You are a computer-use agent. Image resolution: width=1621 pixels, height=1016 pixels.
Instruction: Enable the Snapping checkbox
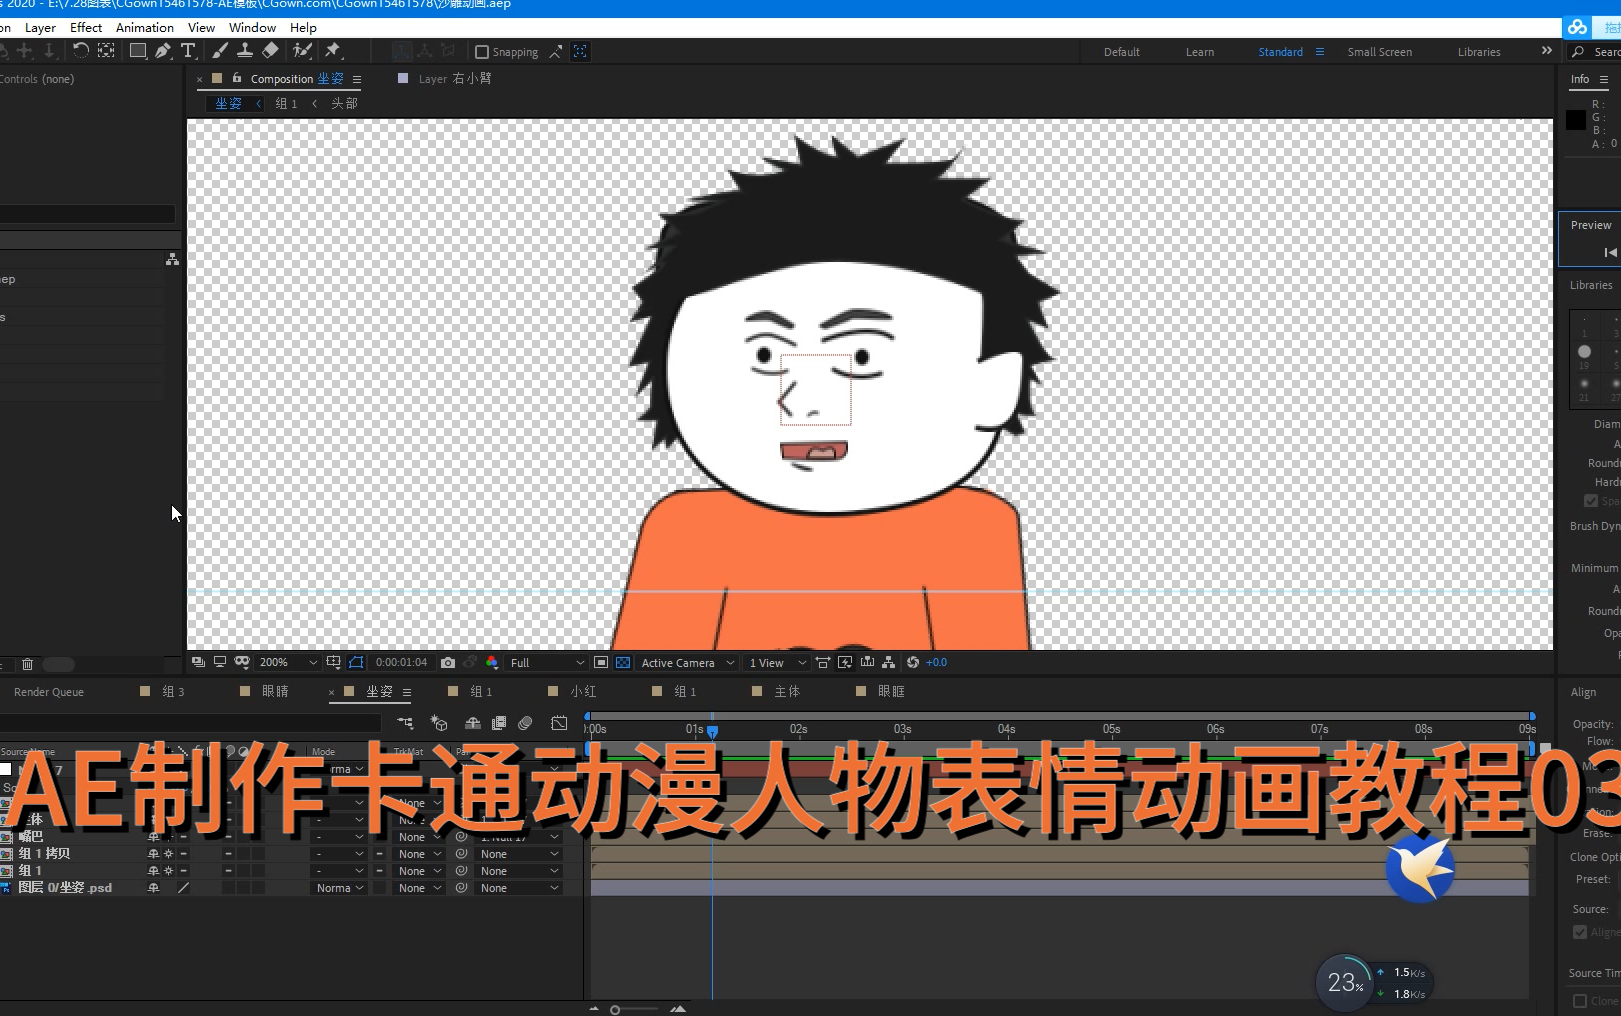[x=482, y=51]
